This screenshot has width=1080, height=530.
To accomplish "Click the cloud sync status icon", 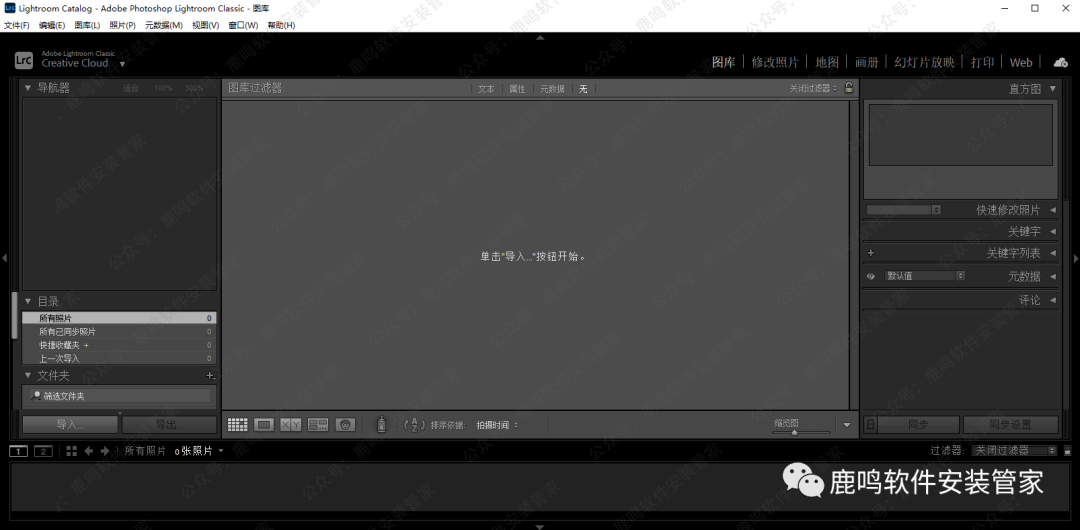I will pos(1061,63).
